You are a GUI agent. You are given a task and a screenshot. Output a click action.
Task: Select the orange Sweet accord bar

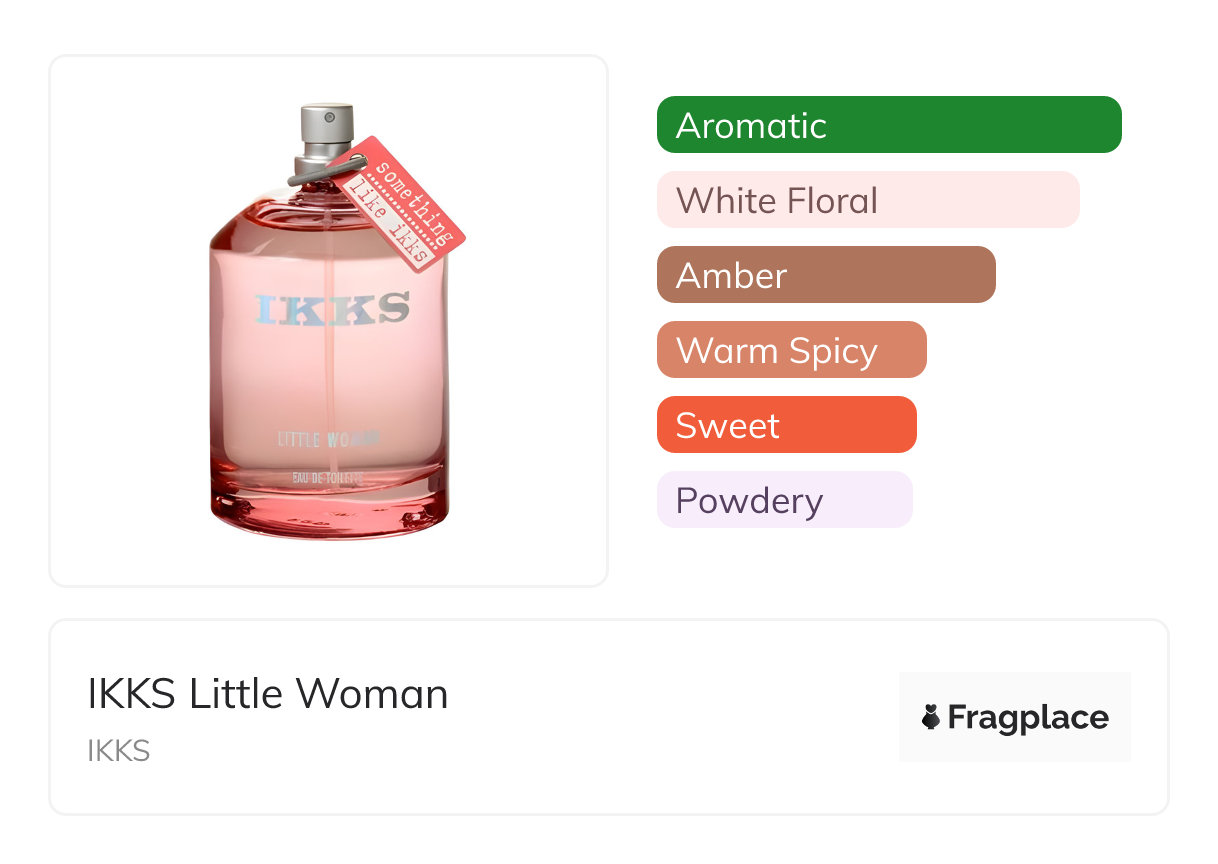tap(786, 425)
